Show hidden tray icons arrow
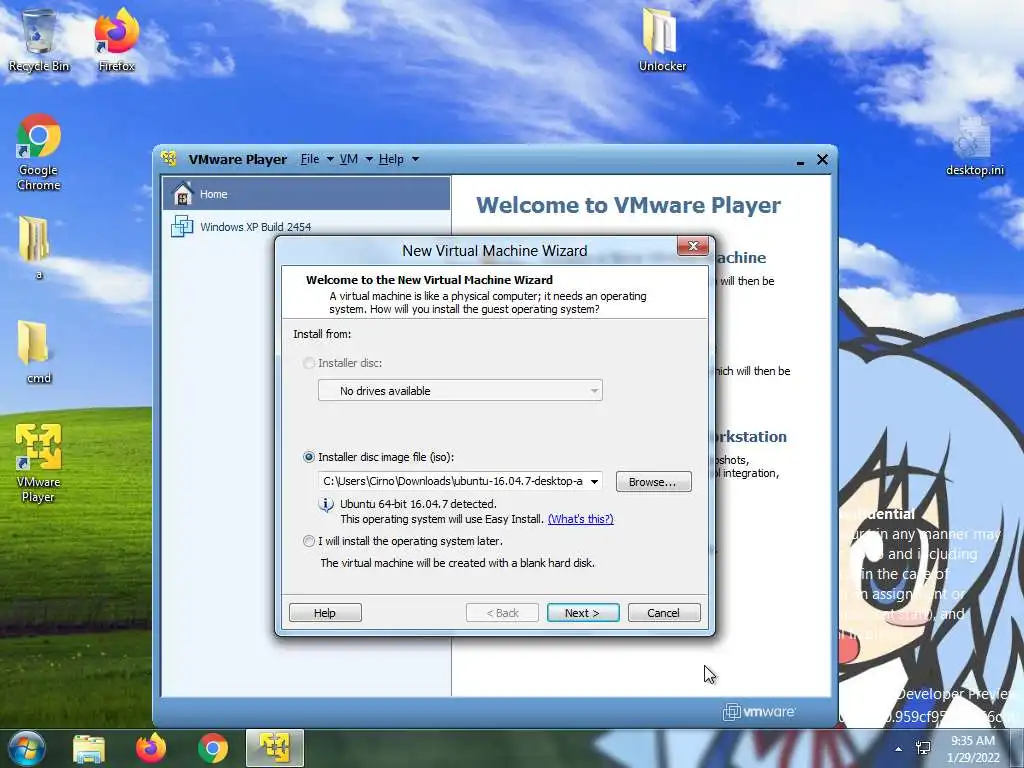1024x768 pixels. pos(899,749)
